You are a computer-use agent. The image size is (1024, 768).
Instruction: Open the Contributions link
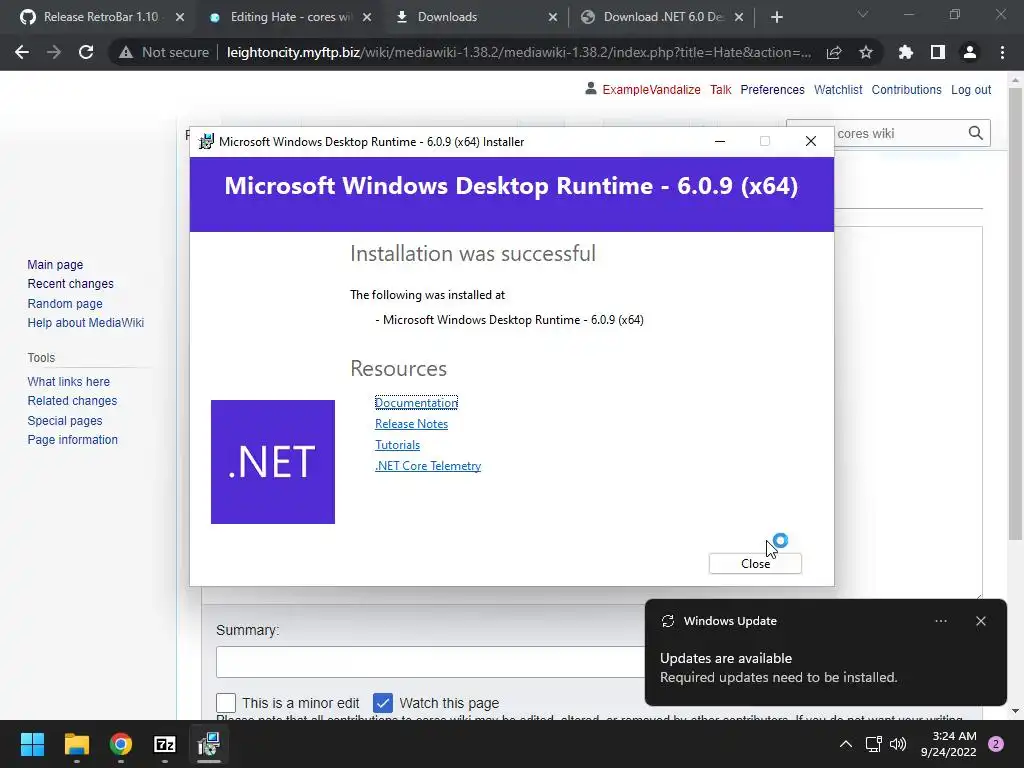point(906,89)
